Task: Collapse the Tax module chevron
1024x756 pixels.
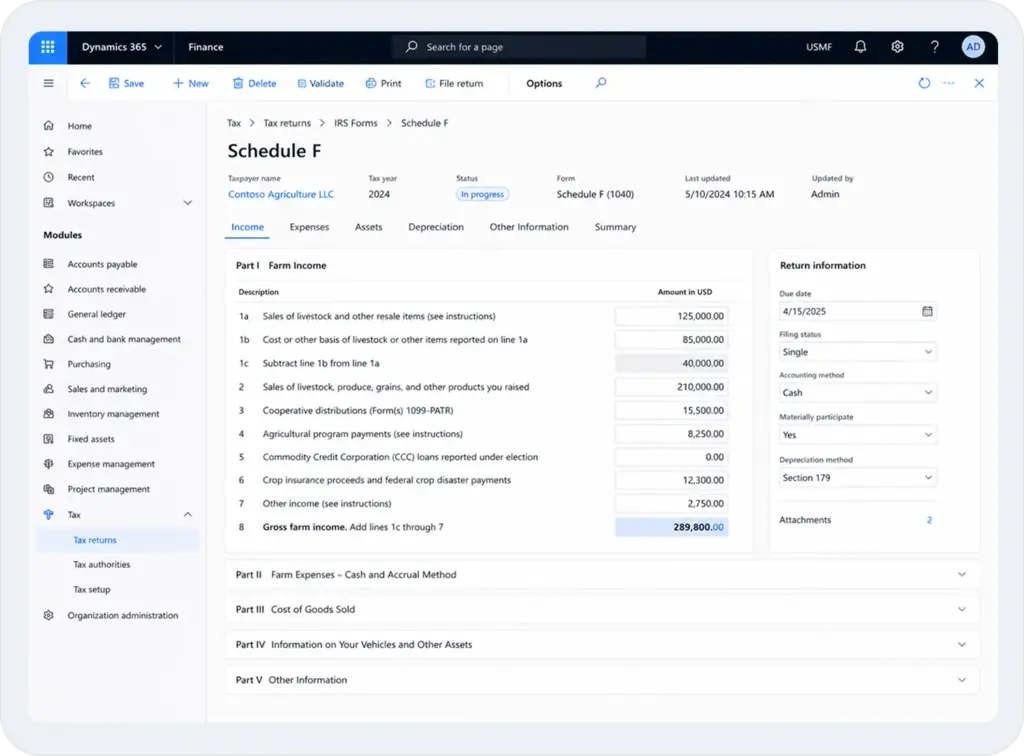Action: click(x=187, y=514)
